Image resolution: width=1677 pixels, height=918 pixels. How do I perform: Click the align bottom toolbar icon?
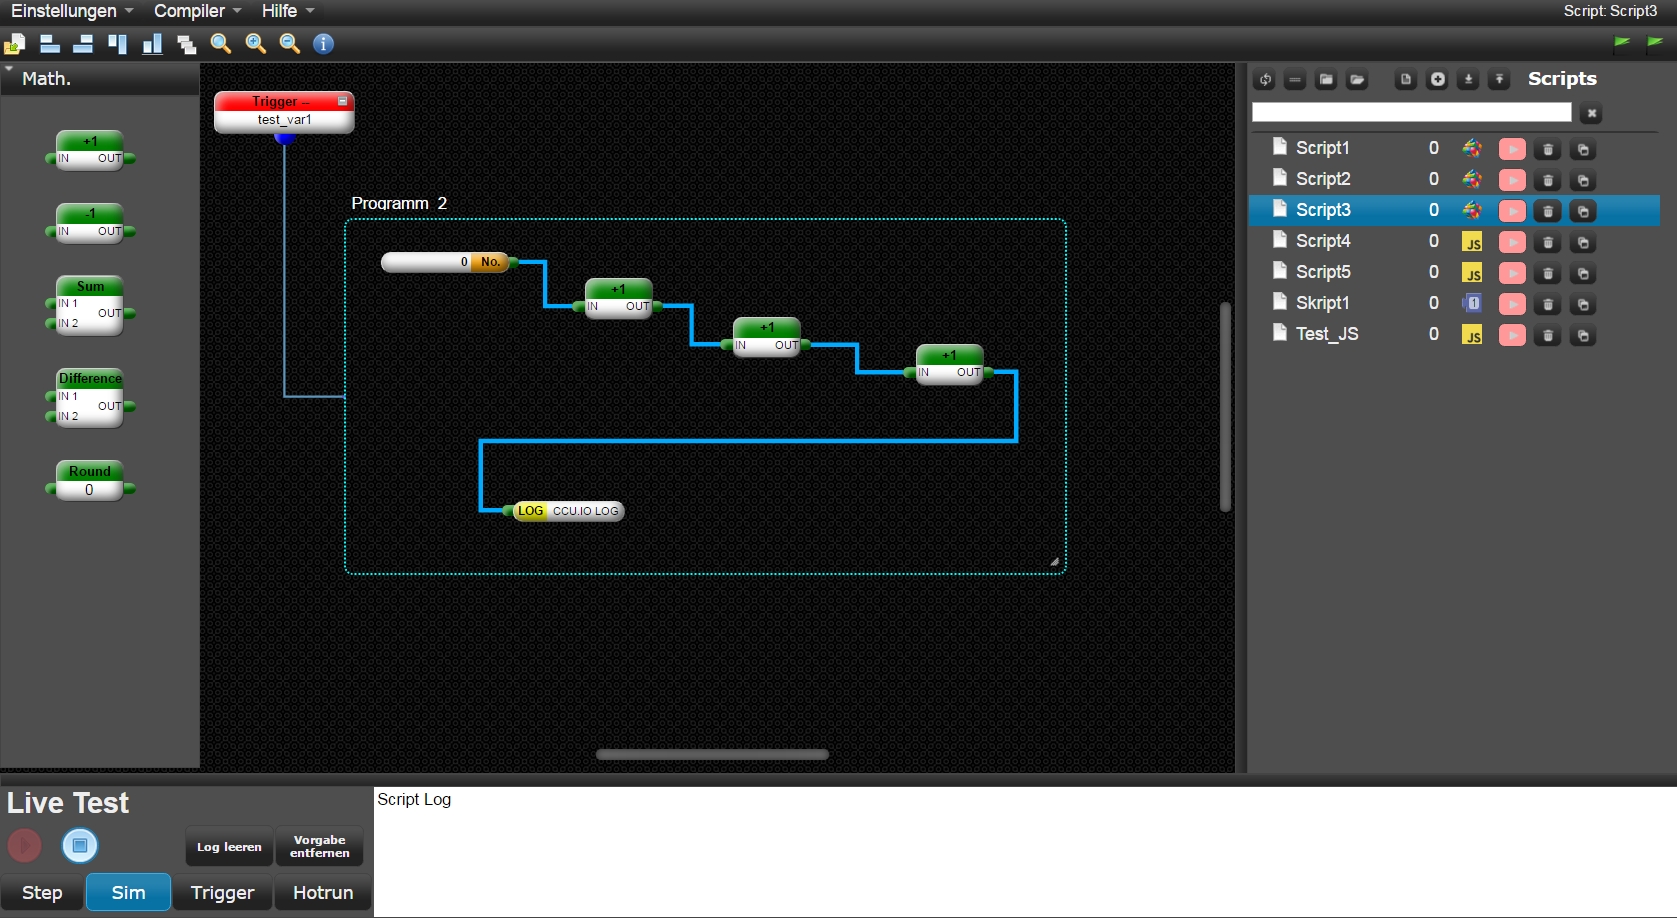(x=152, y=44)
